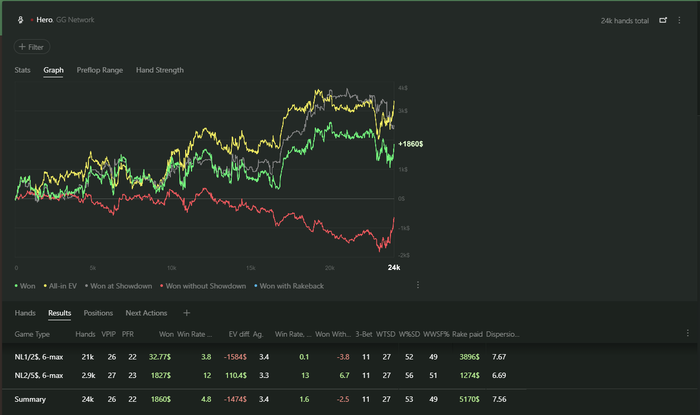Screen dimensions: 700x415
Task: Click the +1860$ label on the graph
Action: click(x=411, y=144)
